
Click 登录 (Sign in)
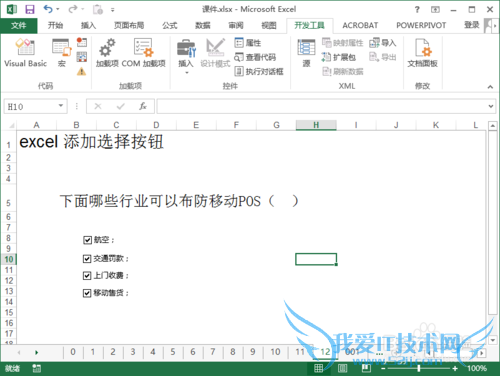(x=472, y=25)
